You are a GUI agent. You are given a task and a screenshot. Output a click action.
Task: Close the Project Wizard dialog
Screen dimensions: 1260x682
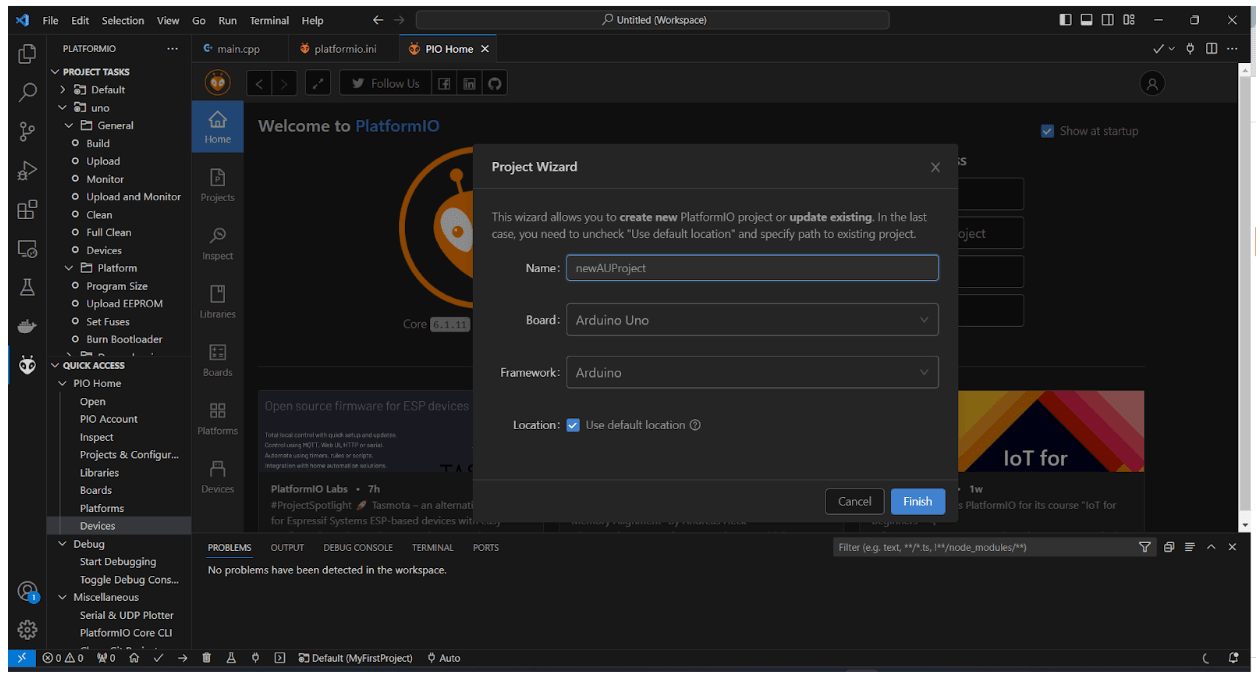tap(935, 168)
